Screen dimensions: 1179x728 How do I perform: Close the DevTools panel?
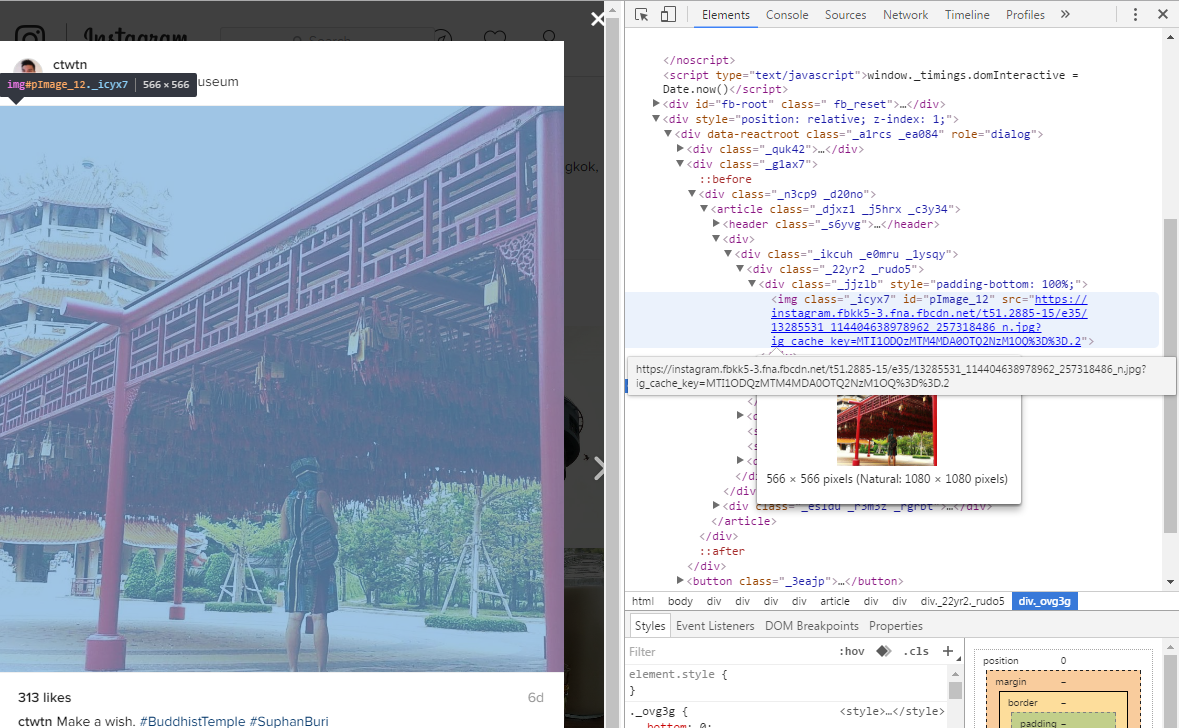point(1162,14)
